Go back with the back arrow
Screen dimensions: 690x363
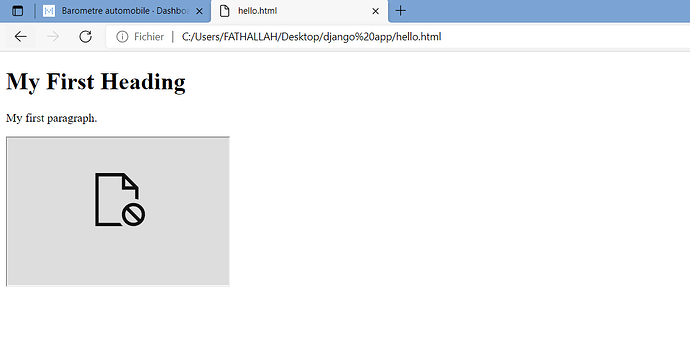[x=21, y=37]
